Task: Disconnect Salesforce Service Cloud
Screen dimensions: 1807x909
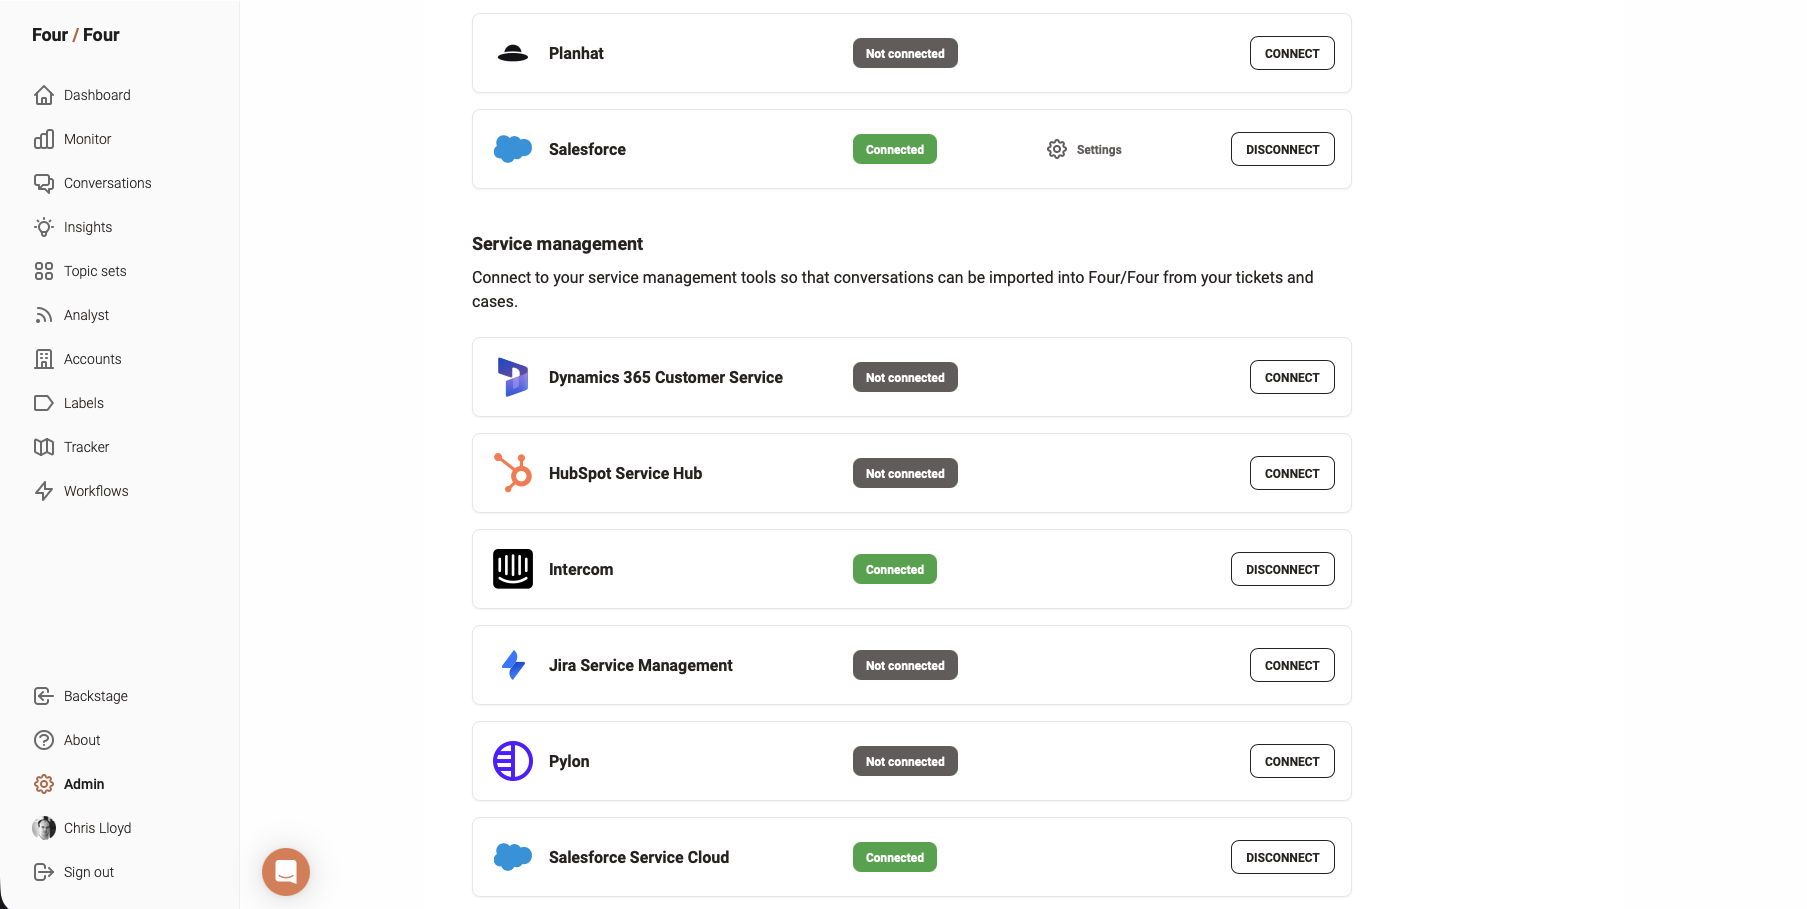Action: (1282, 857)
